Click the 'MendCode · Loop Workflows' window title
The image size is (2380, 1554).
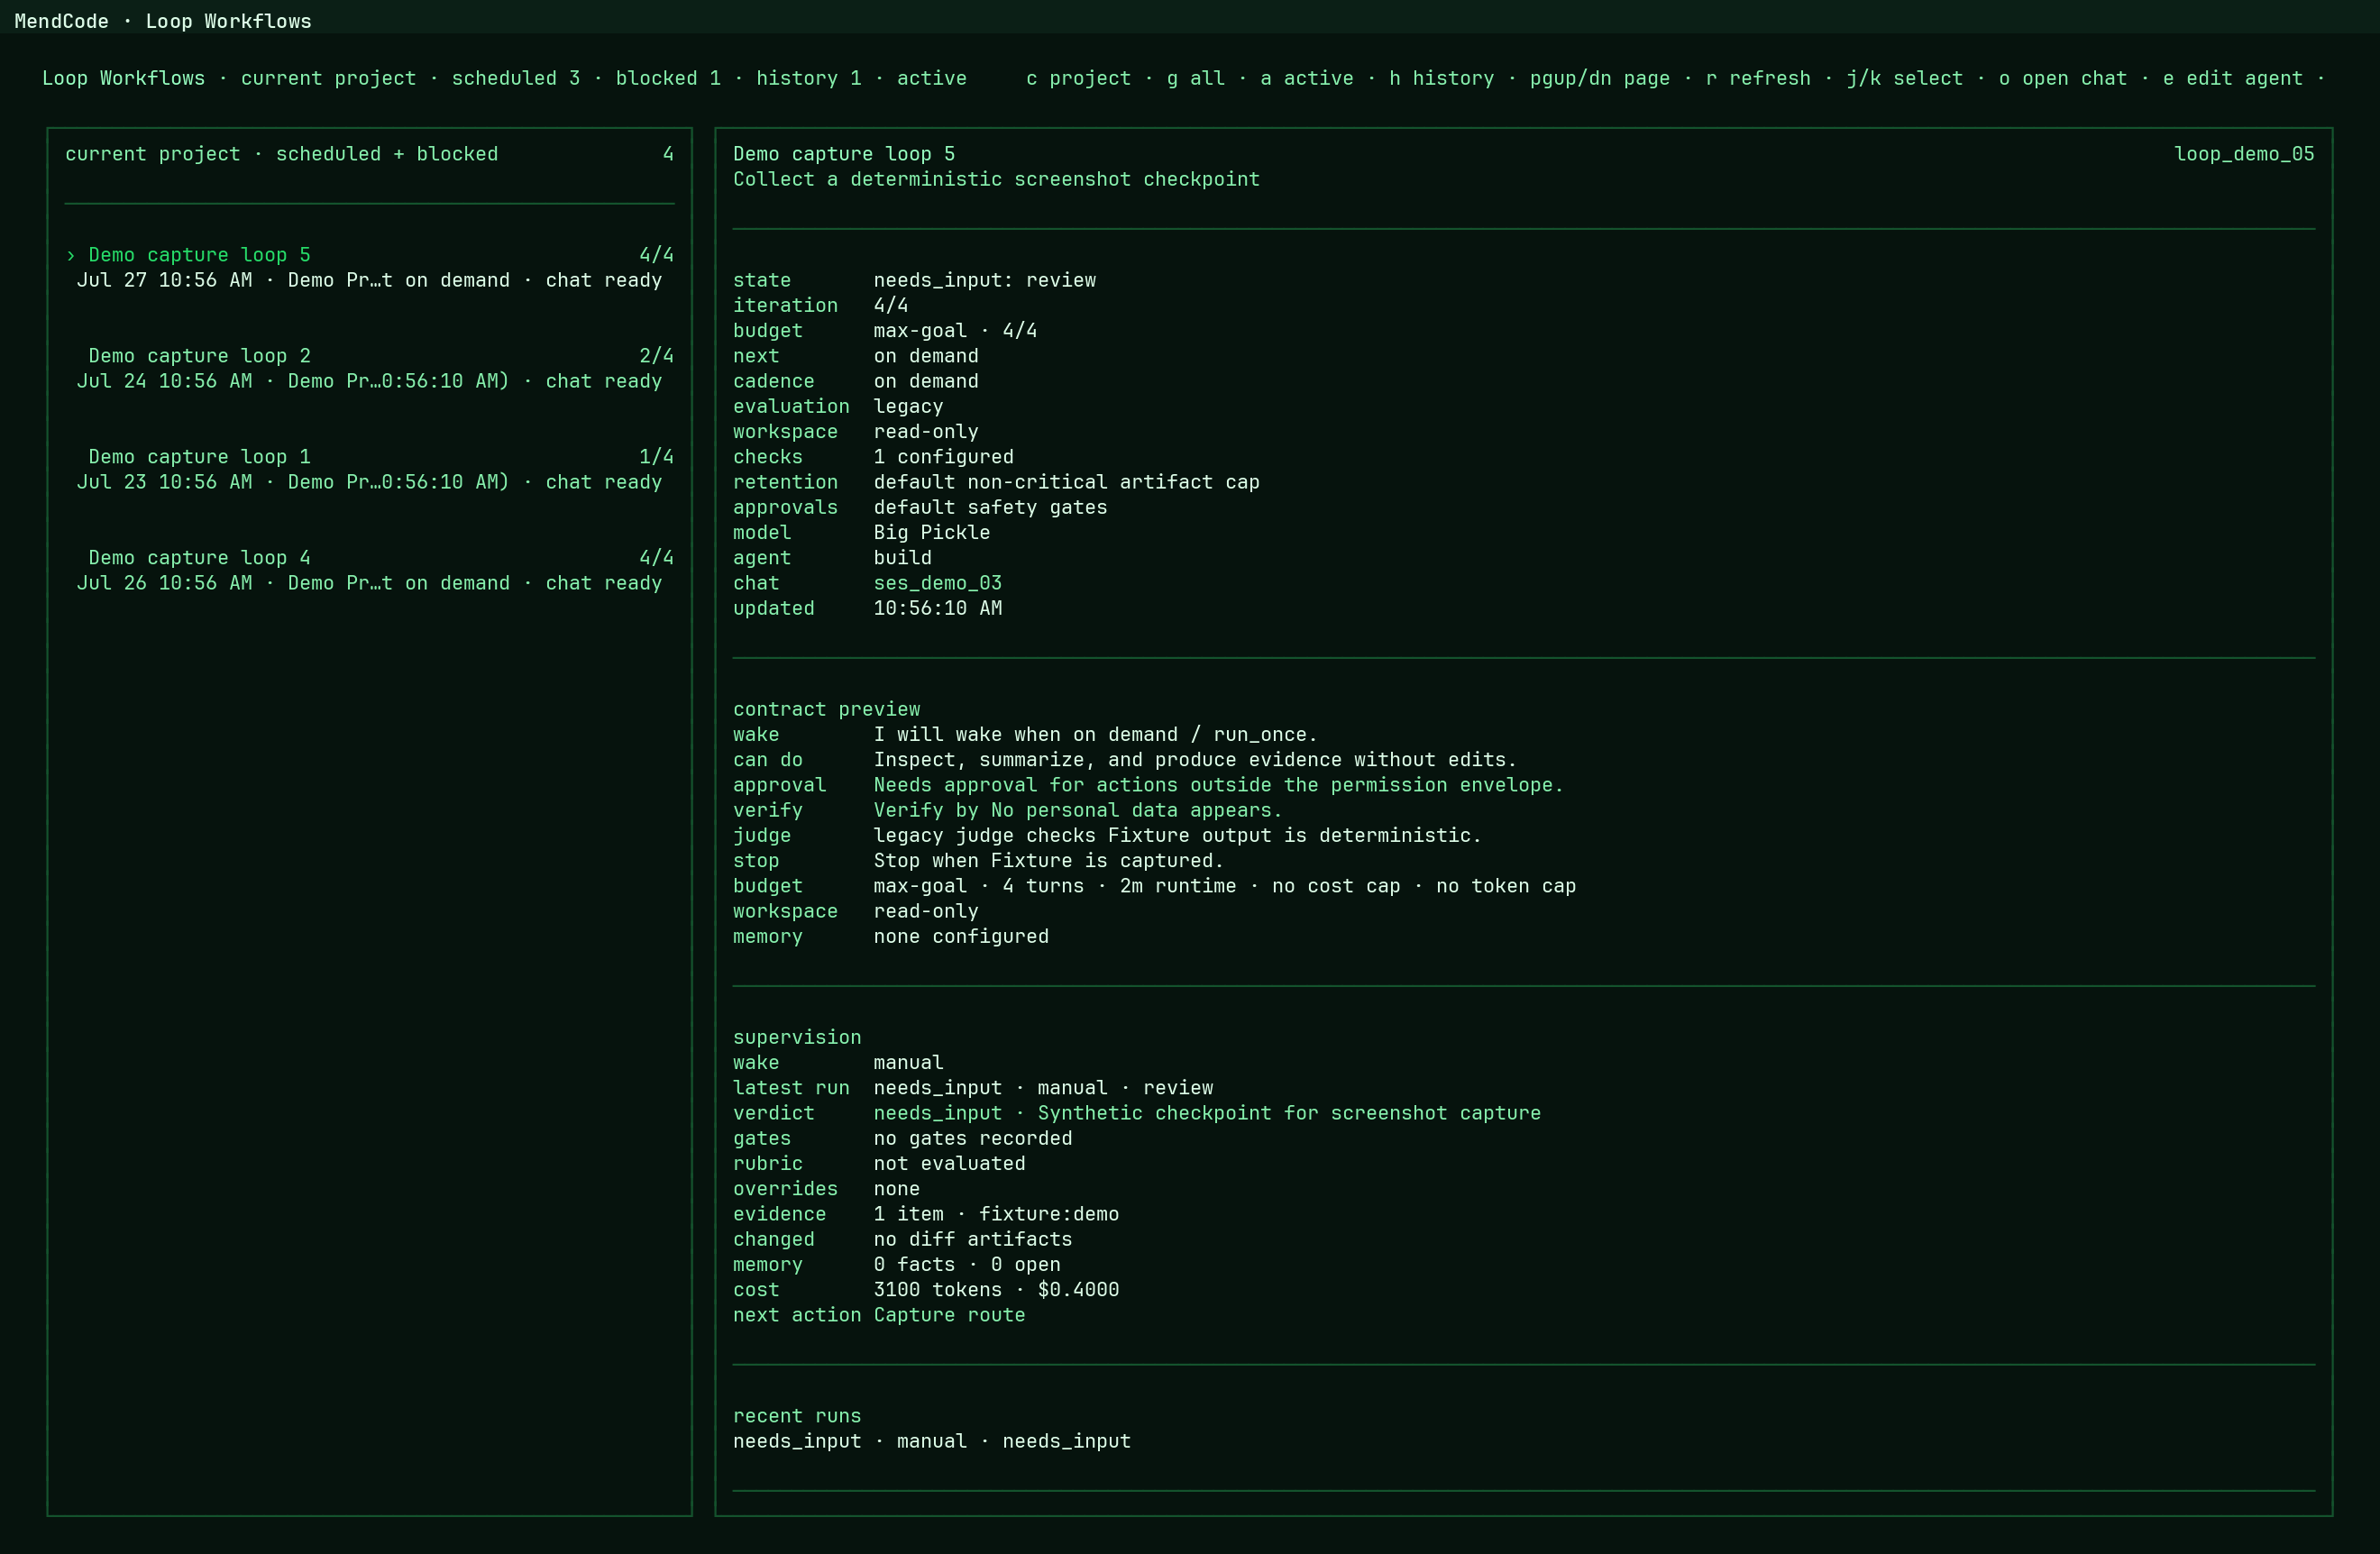(x=163, y=21)
